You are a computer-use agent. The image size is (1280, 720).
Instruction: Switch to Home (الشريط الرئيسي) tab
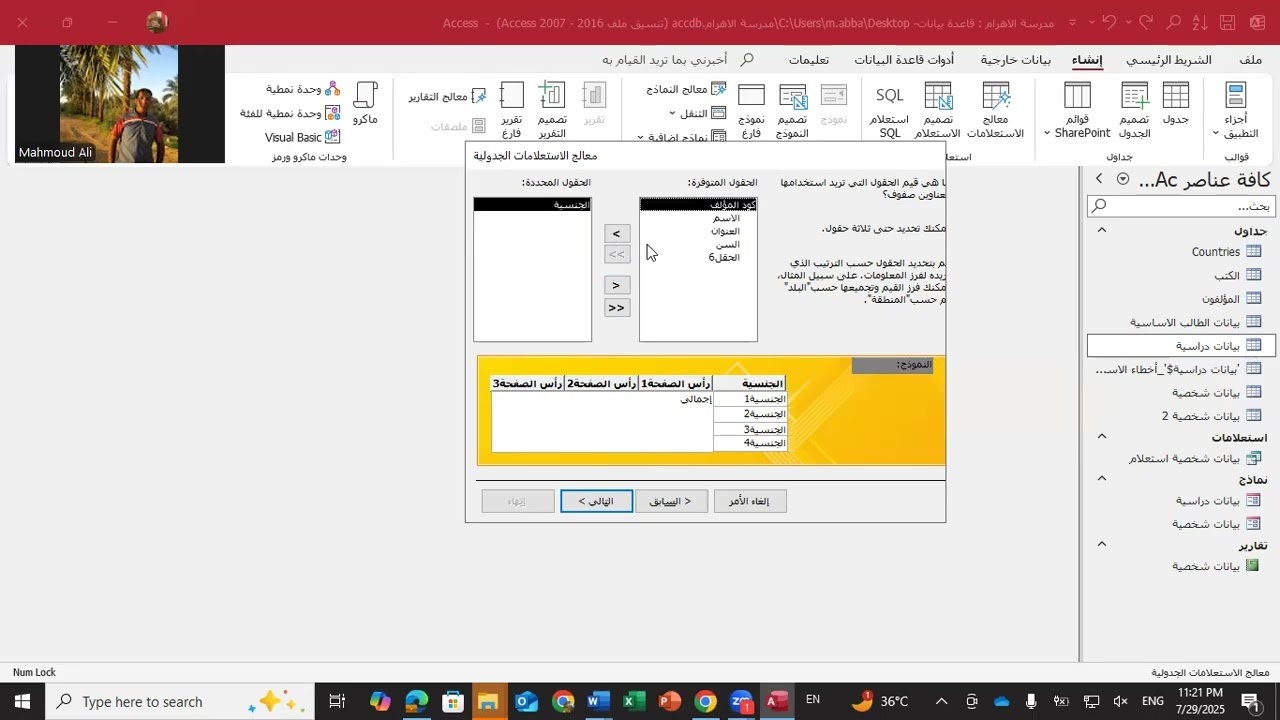click(1169, 60)
